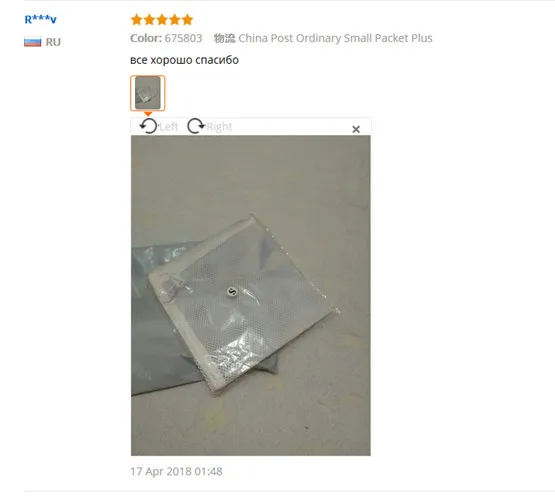Click the orange pointer below the thumbnail

(148, 114)
